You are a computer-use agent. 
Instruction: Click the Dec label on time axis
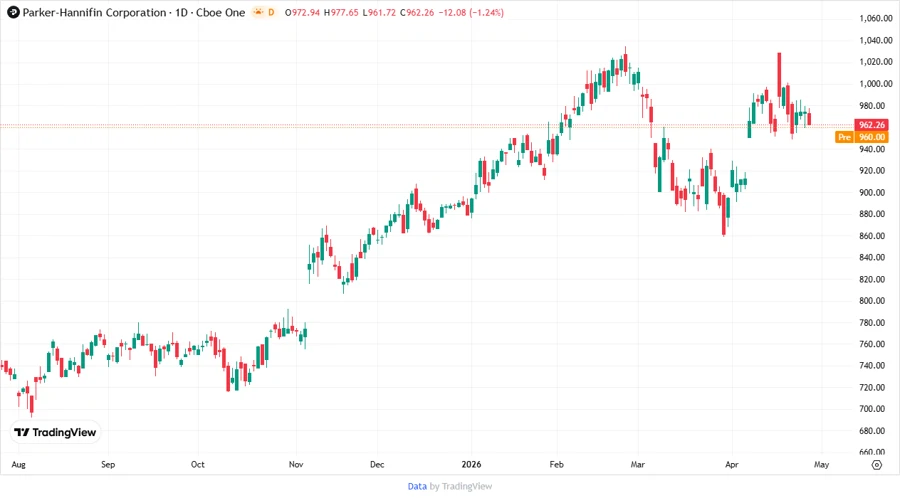[x=377, y=465]
